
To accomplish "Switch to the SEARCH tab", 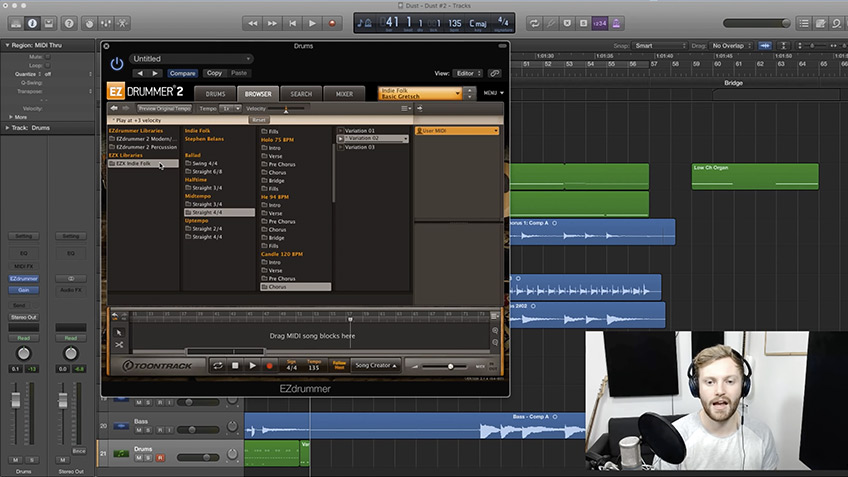I will [x=301, y=94].
